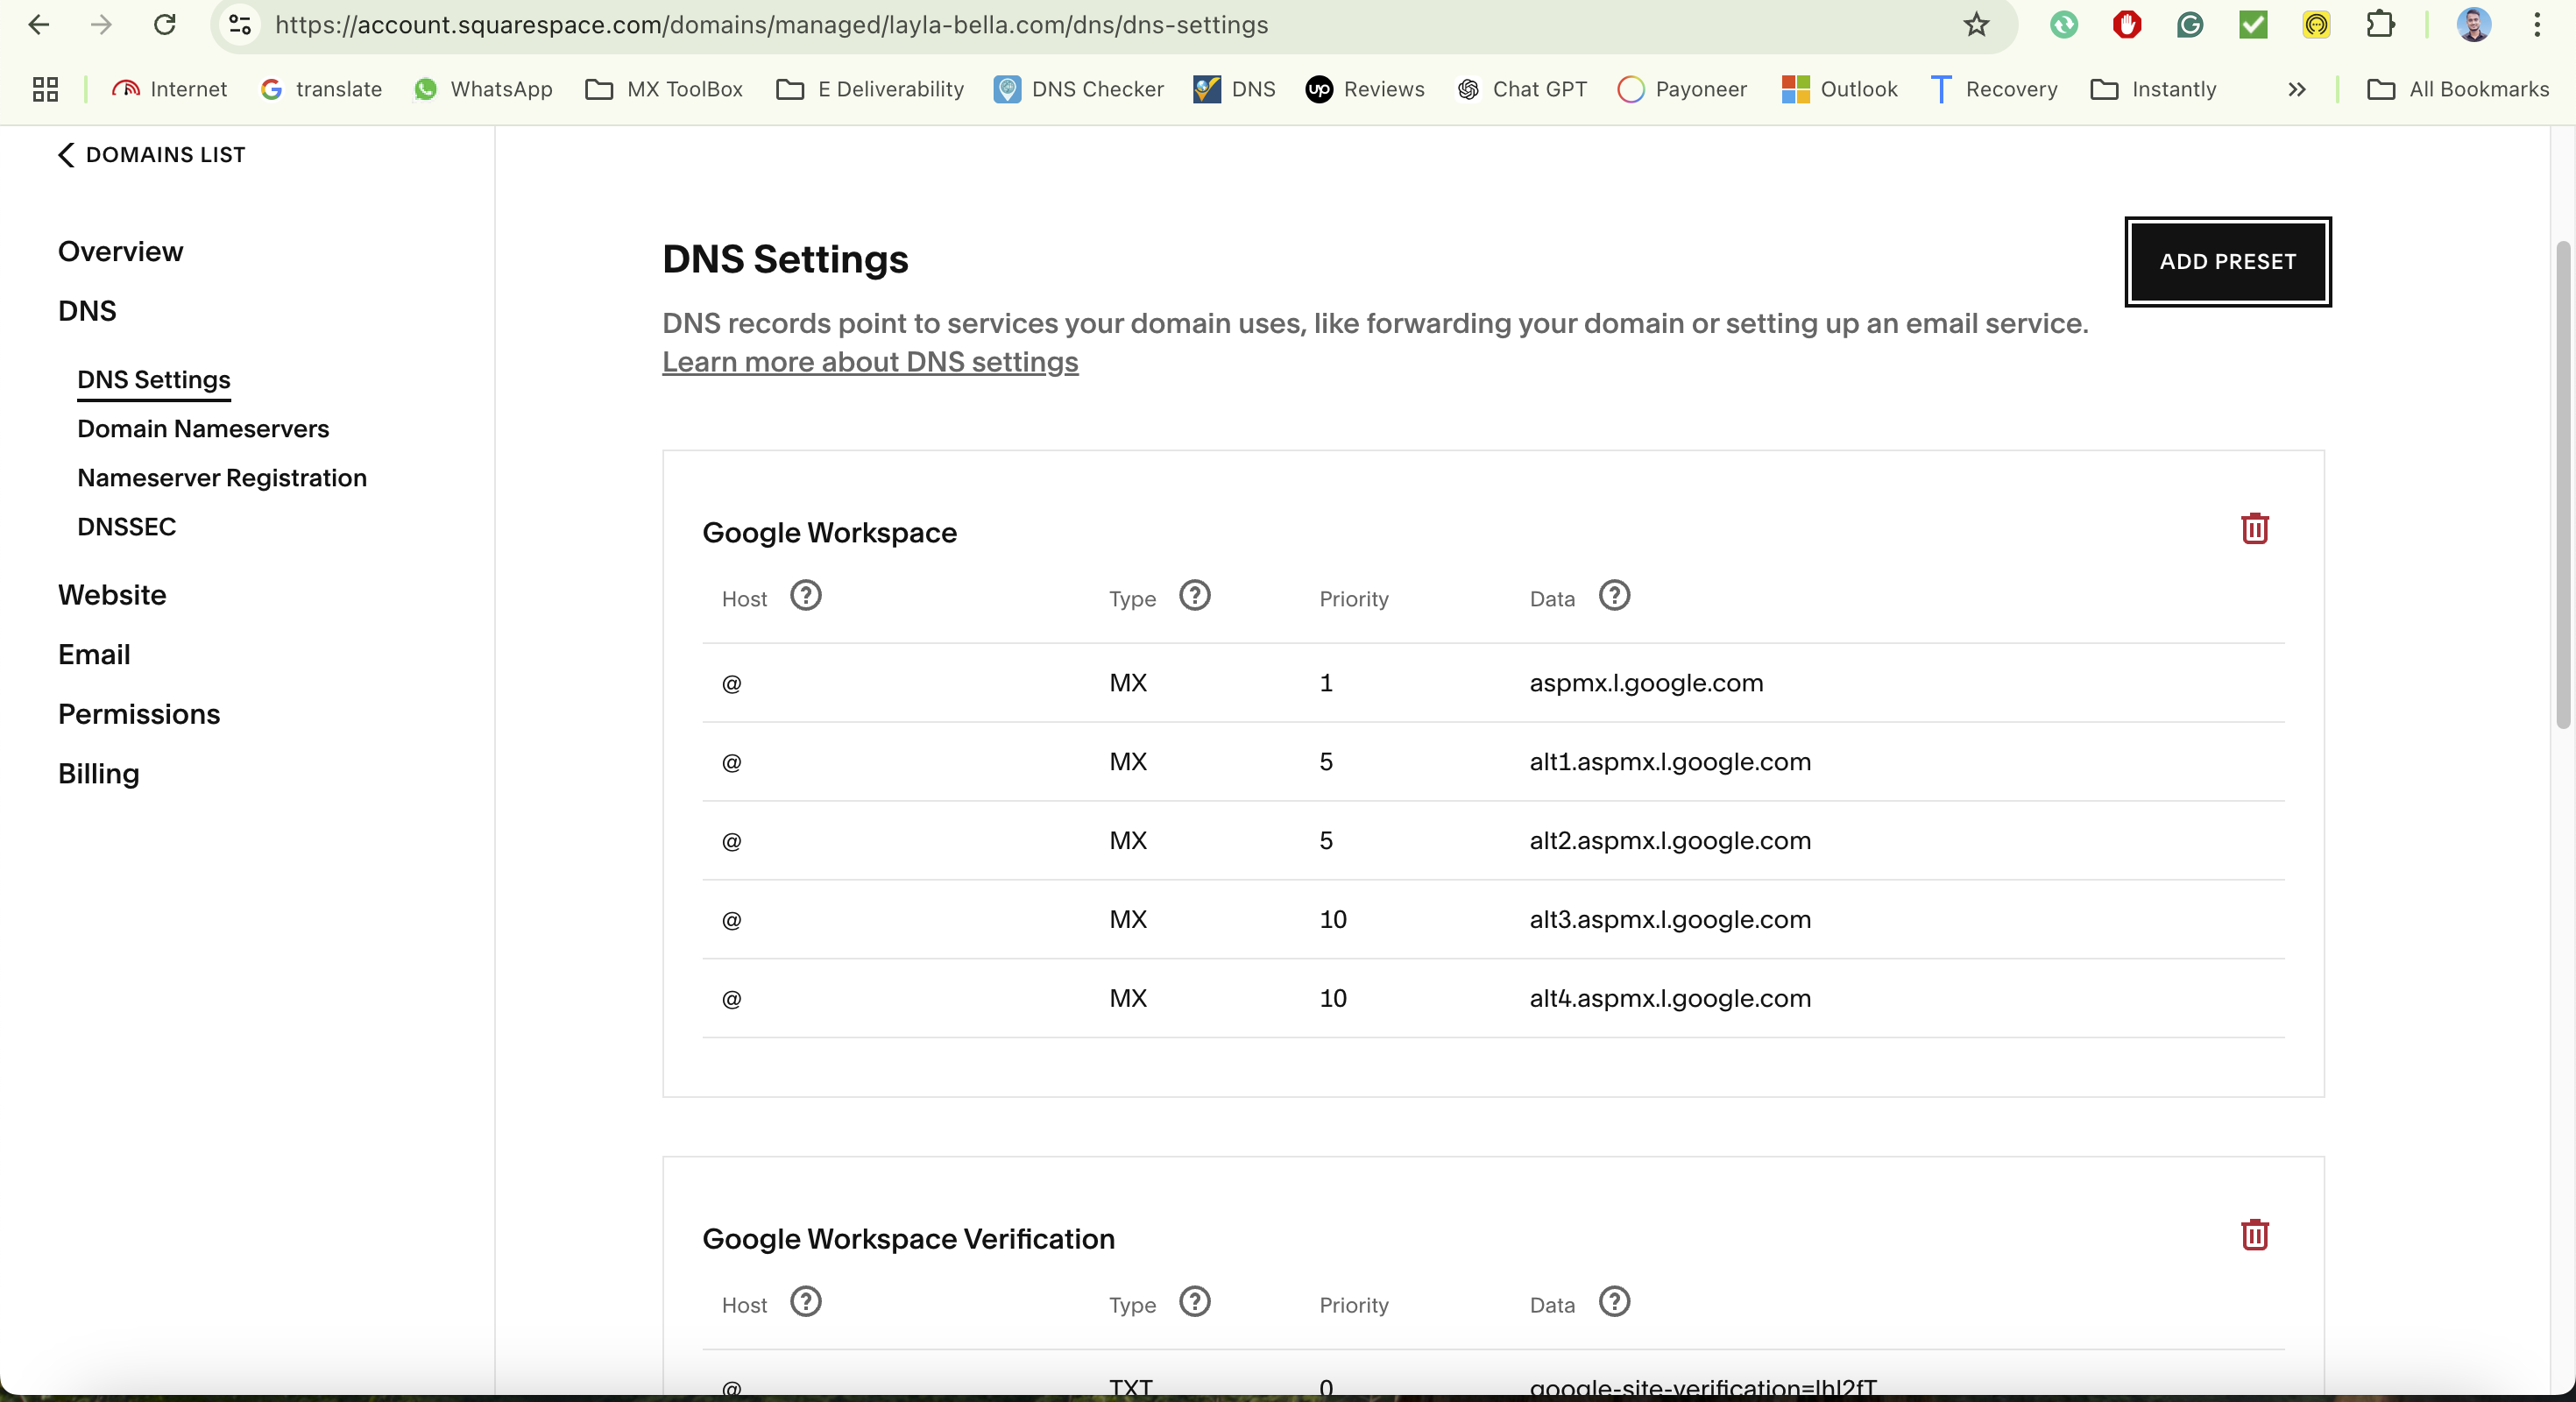Click the browser forward arrow

pos(101,25)
